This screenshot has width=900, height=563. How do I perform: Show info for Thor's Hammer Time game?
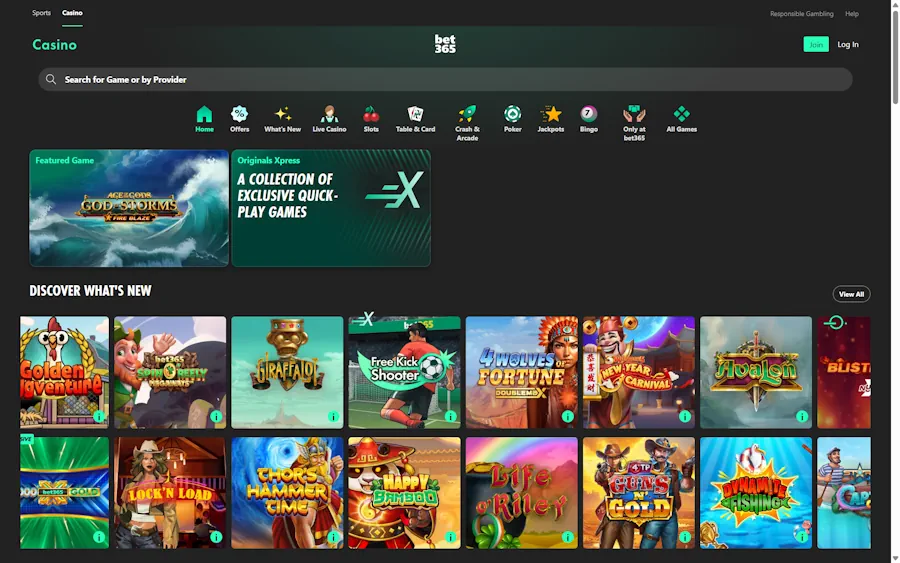(x=333, y=537)
